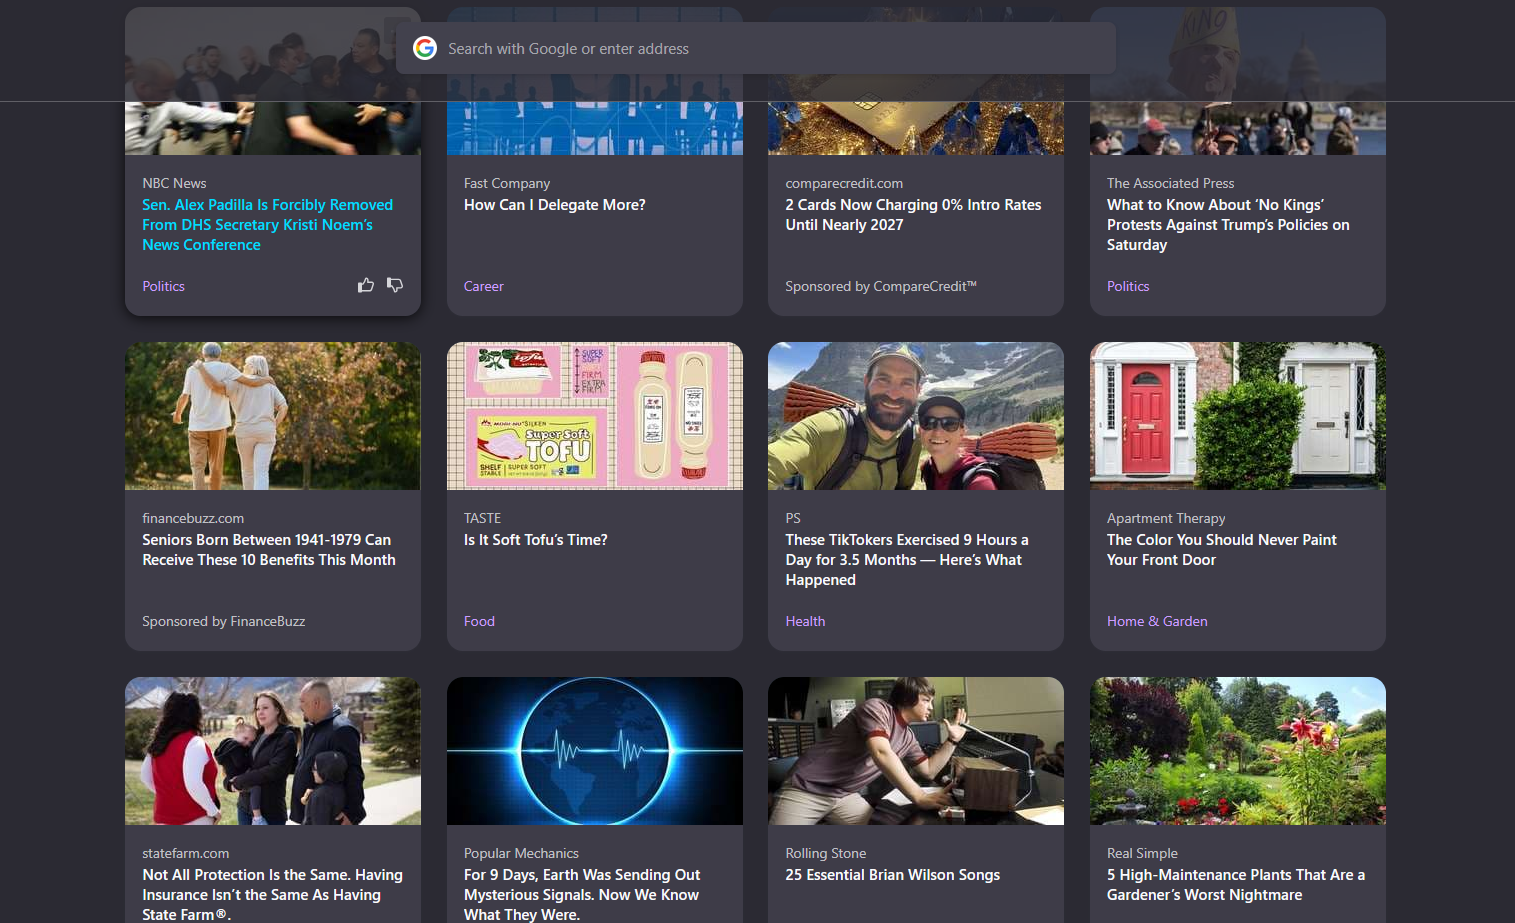Open the seniors walking thumbnail image
Image resolution: width=1515 pixels, height=923 pixels.
[273, 416]
